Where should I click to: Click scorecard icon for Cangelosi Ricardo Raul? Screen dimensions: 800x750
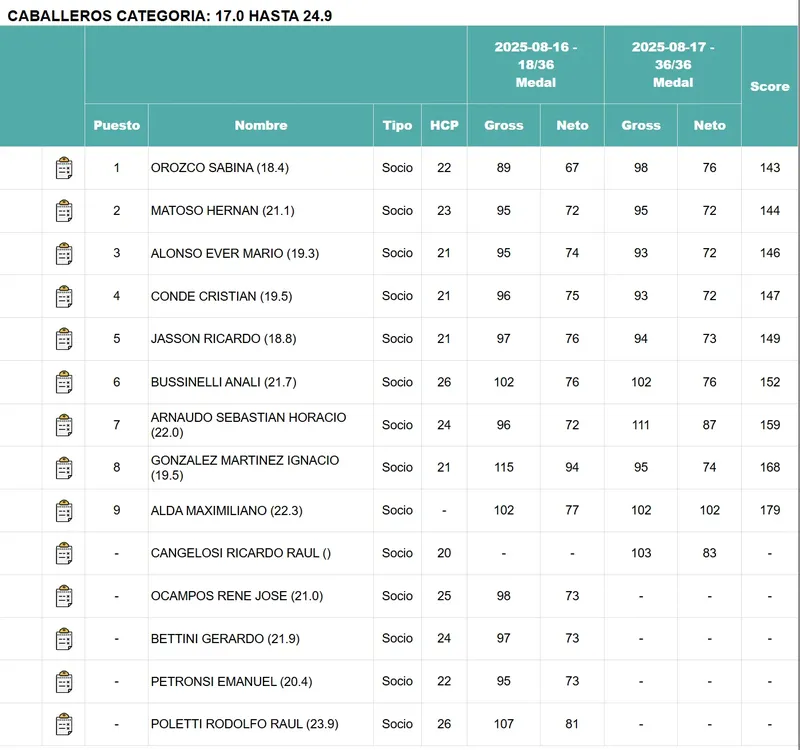coord(64,553)
